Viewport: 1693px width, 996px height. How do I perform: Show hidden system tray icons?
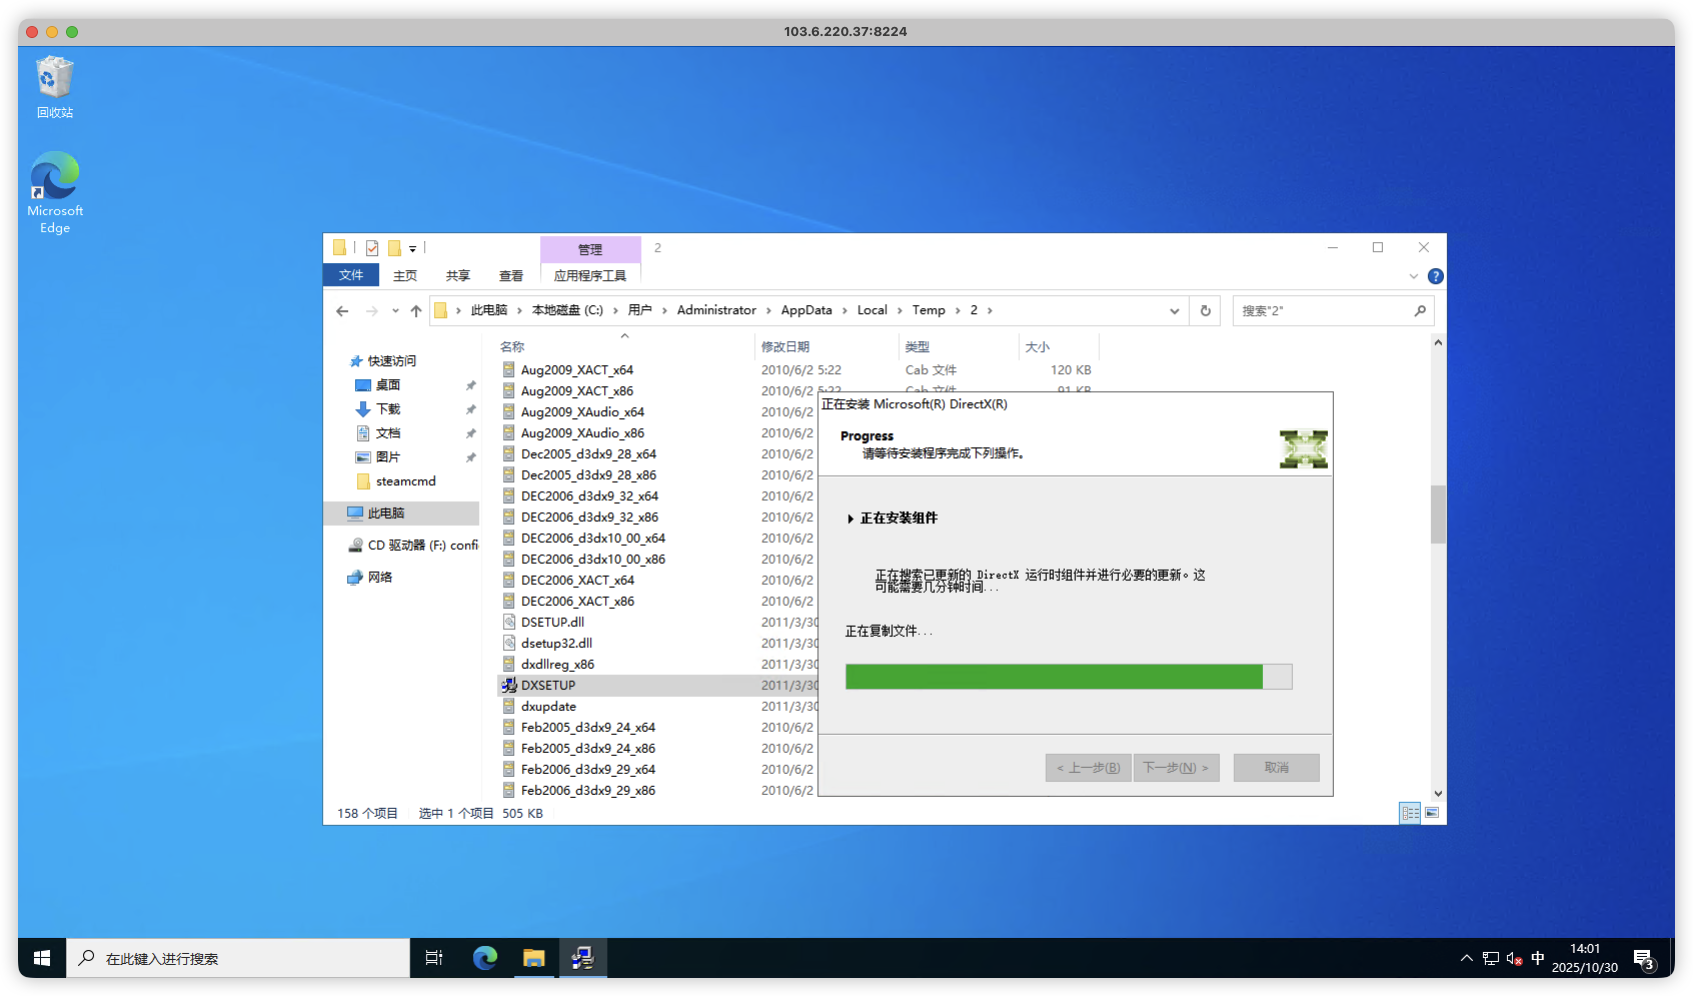(x=1466, y=958)
